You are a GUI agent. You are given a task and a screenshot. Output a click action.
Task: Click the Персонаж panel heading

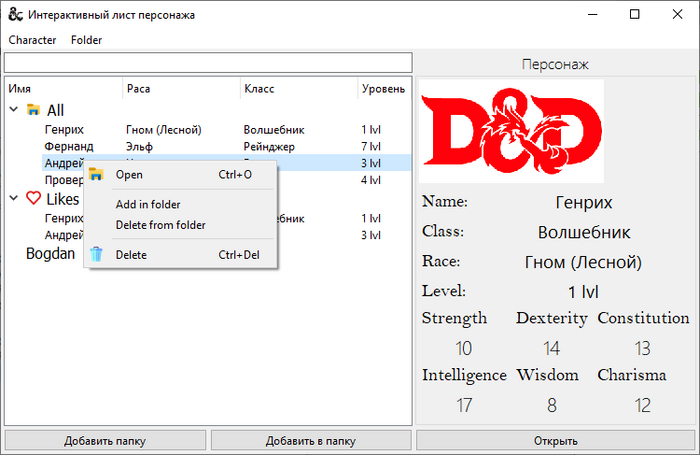click(x=555, y=64)
